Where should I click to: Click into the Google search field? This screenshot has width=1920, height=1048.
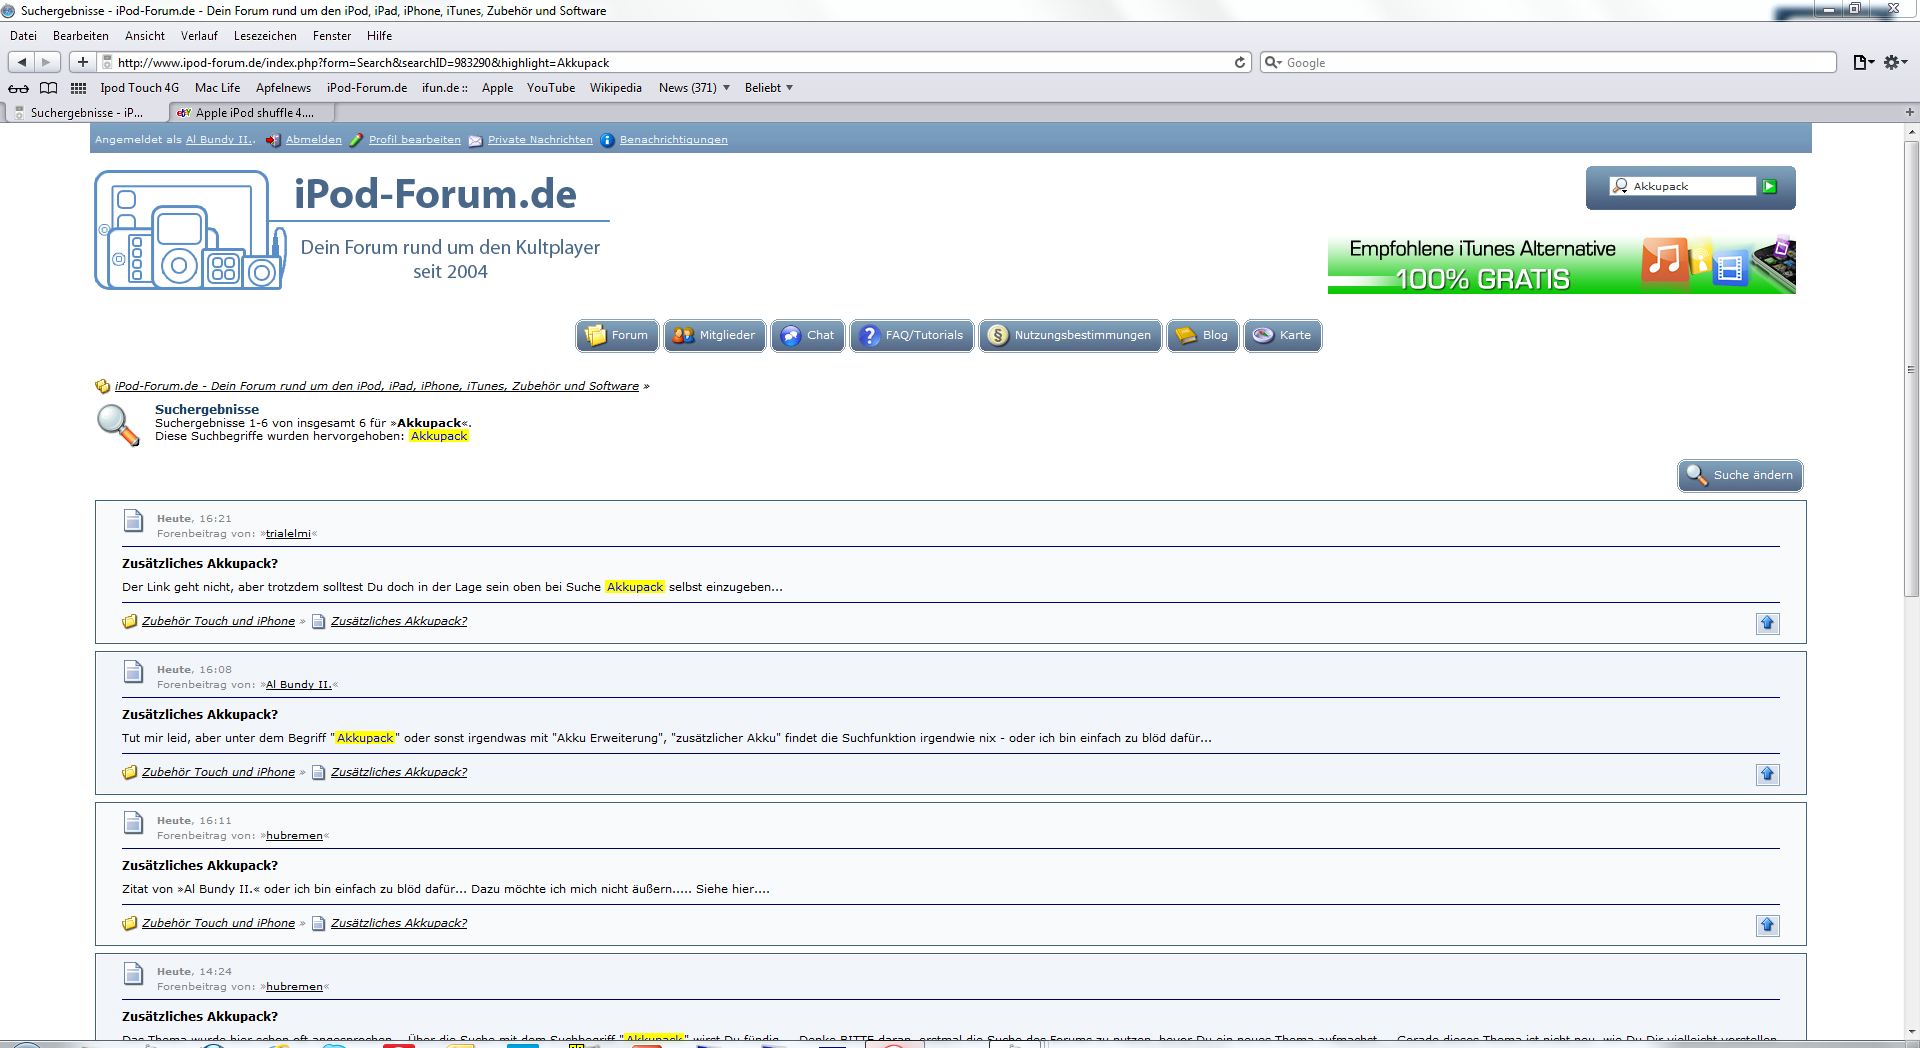pyautogui.click(x=1548, y=62)
